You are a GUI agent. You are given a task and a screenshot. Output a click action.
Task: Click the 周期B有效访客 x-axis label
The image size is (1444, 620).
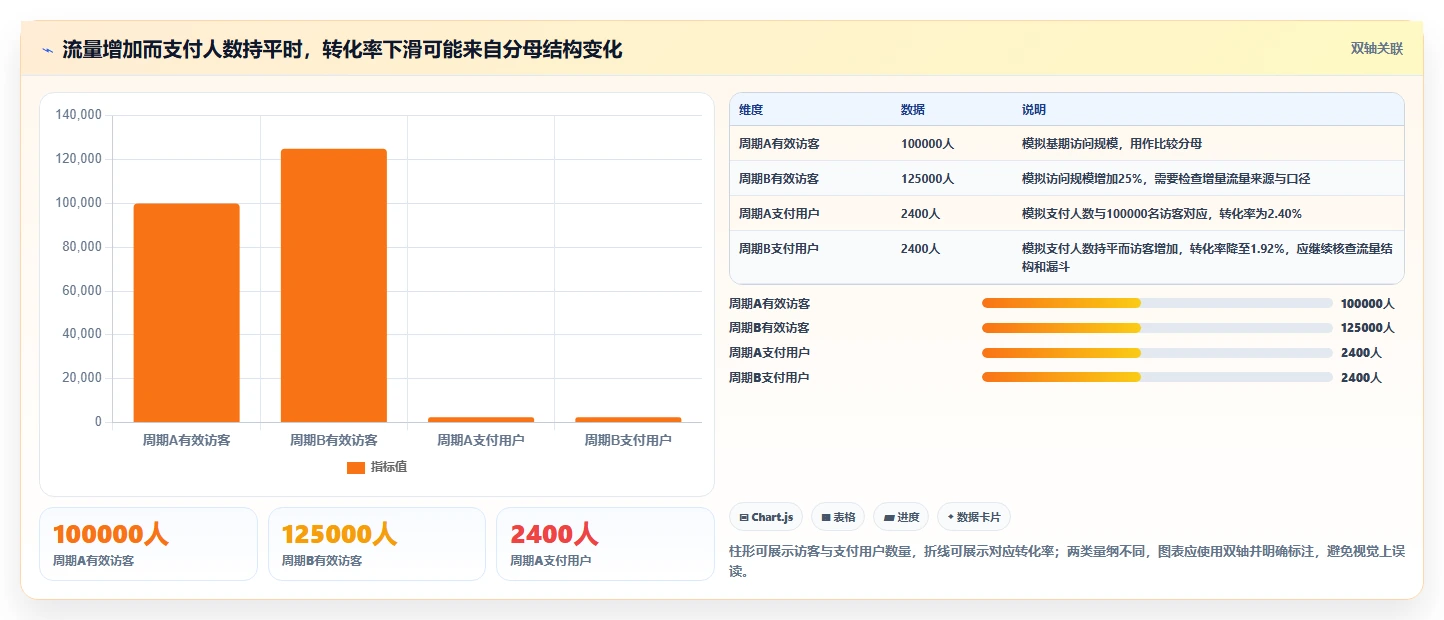pos(333,440)
